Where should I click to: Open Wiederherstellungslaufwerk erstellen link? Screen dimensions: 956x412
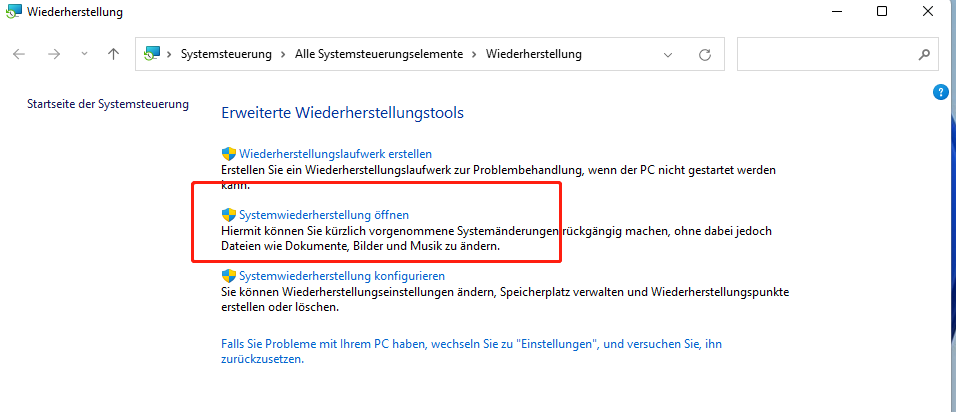tap(335, 154)
